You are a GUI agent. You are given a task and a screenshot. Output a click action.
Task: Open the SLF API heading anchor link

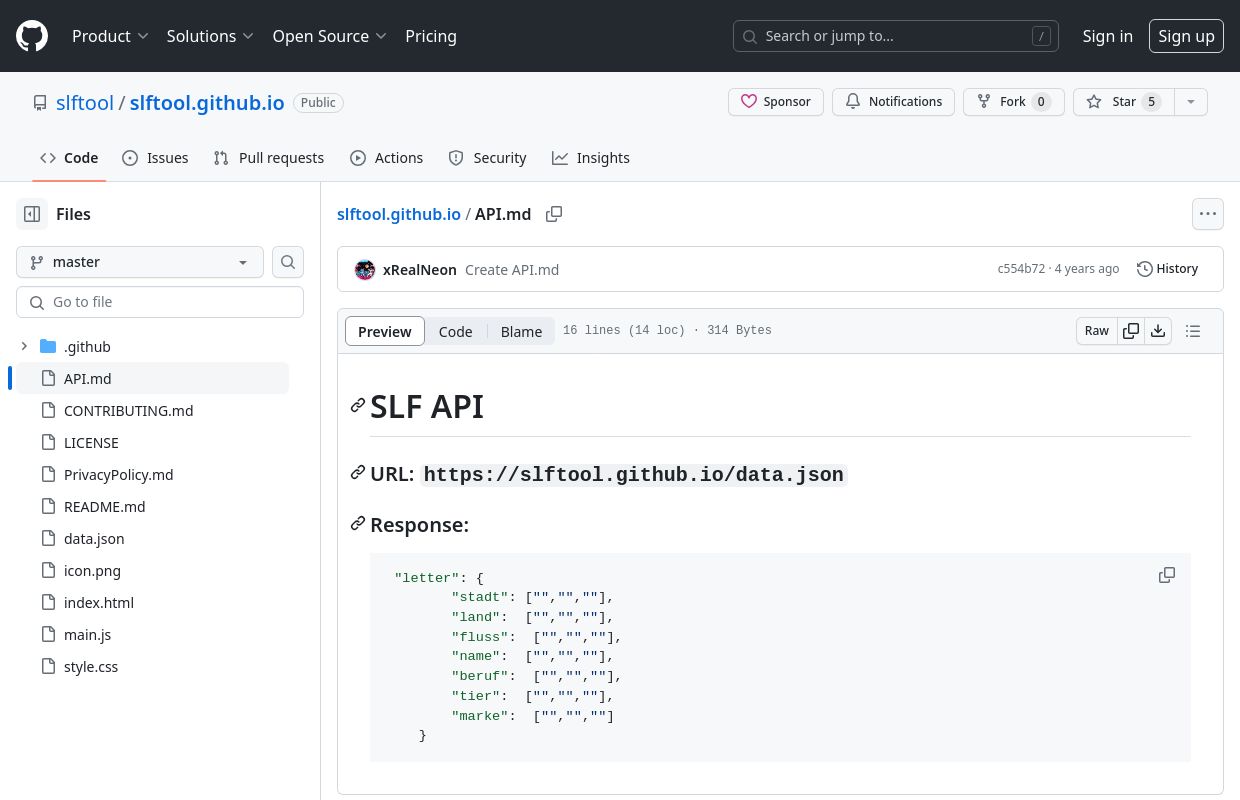click(x=358, y=406)
